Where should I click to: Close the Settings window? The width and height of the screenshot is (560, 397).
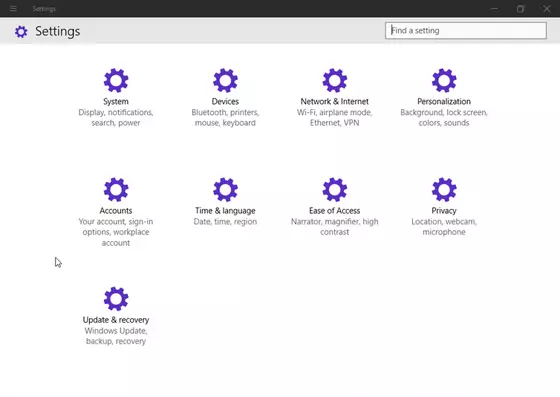[x=546, y=9]
